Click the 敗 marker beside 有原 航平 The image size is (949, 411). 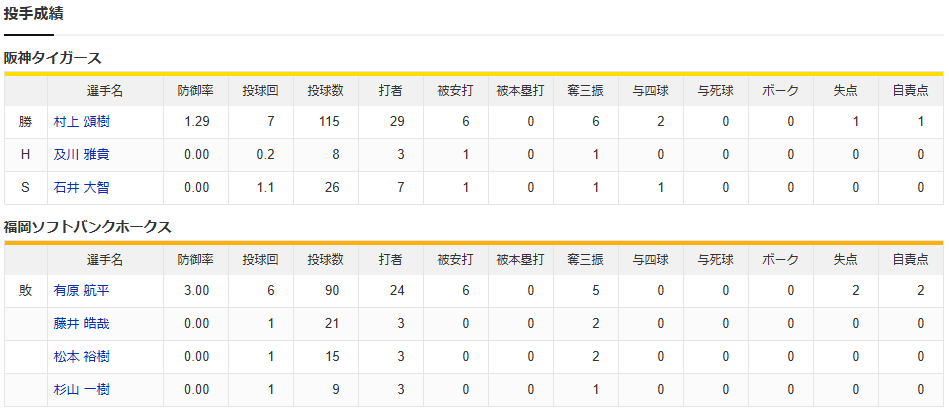[x=25, y=291]
